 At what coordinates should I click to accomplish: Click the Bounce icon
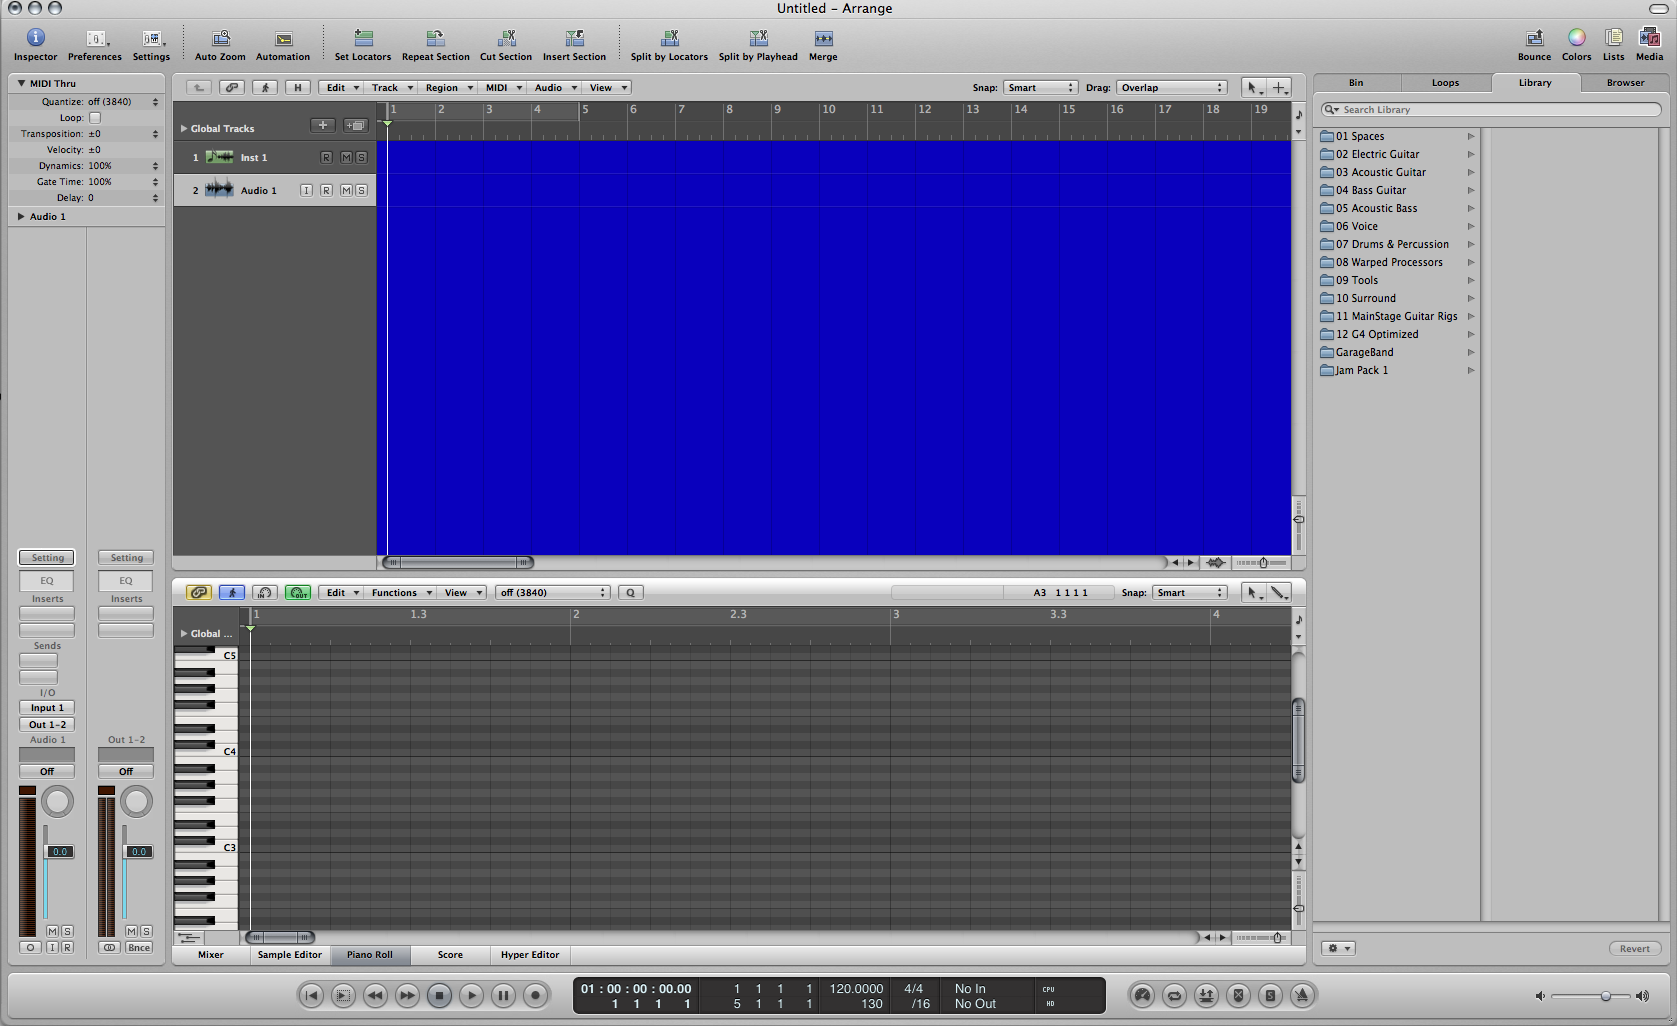pos(1534,39)
